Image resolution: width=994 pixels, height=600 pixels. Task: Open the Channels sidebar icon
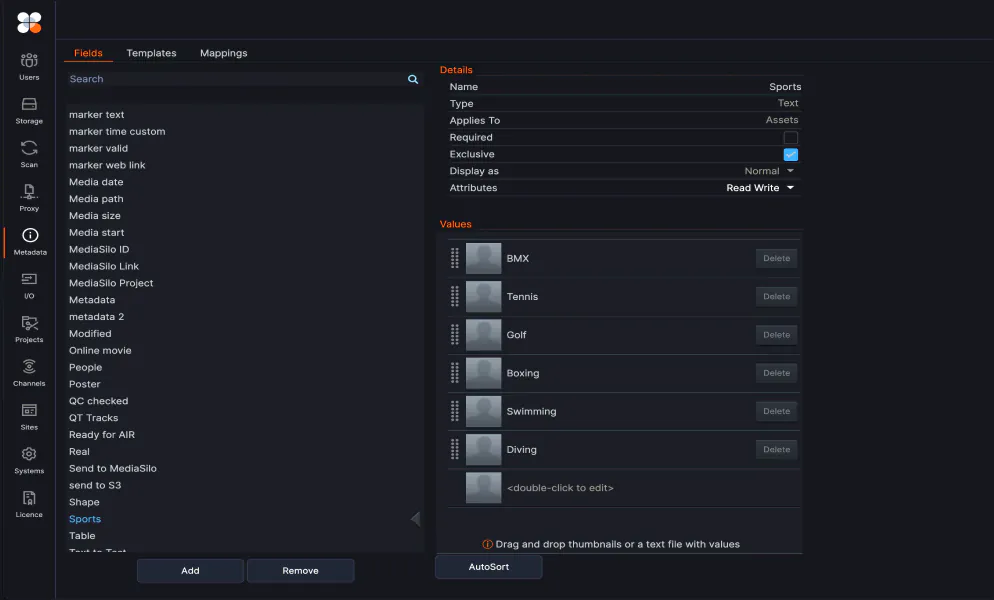(x=29, y=372)
